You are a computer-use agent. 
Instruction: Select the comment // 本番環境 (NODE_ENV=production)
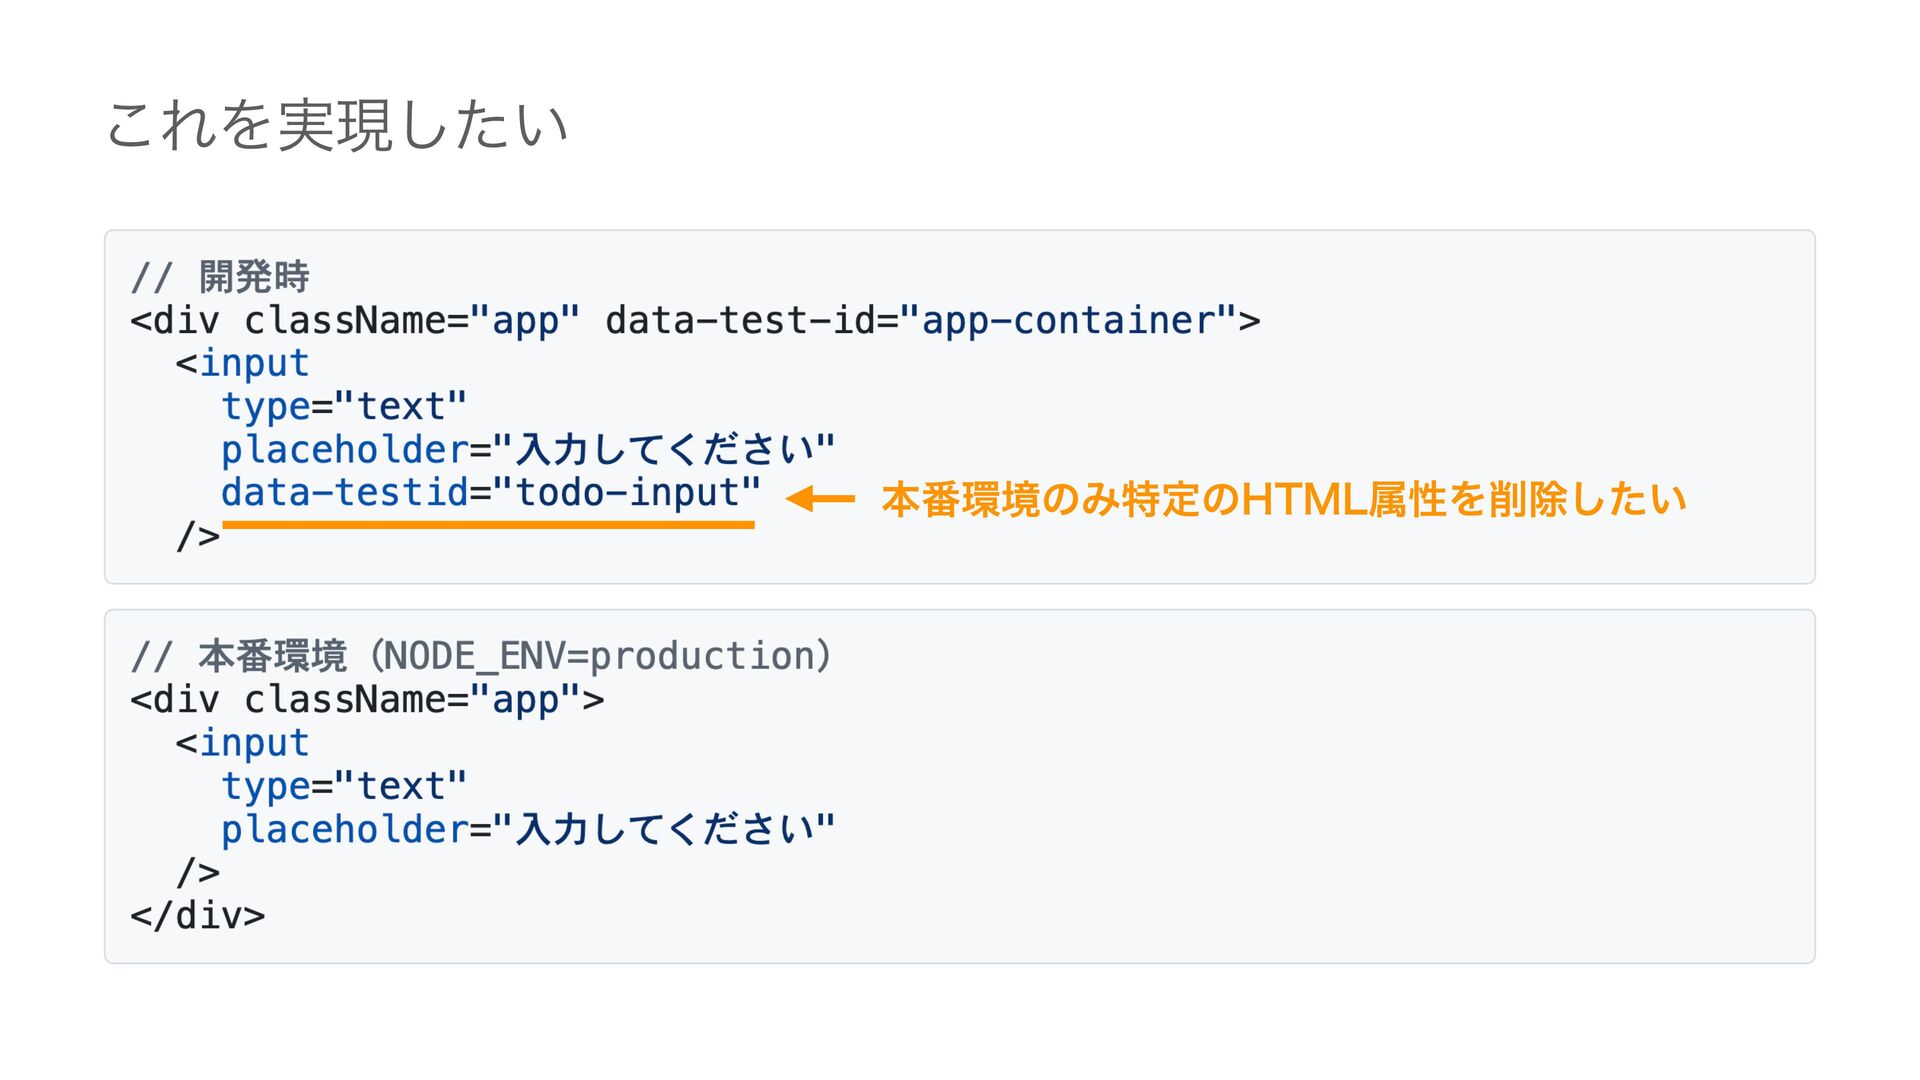(481, 657)
